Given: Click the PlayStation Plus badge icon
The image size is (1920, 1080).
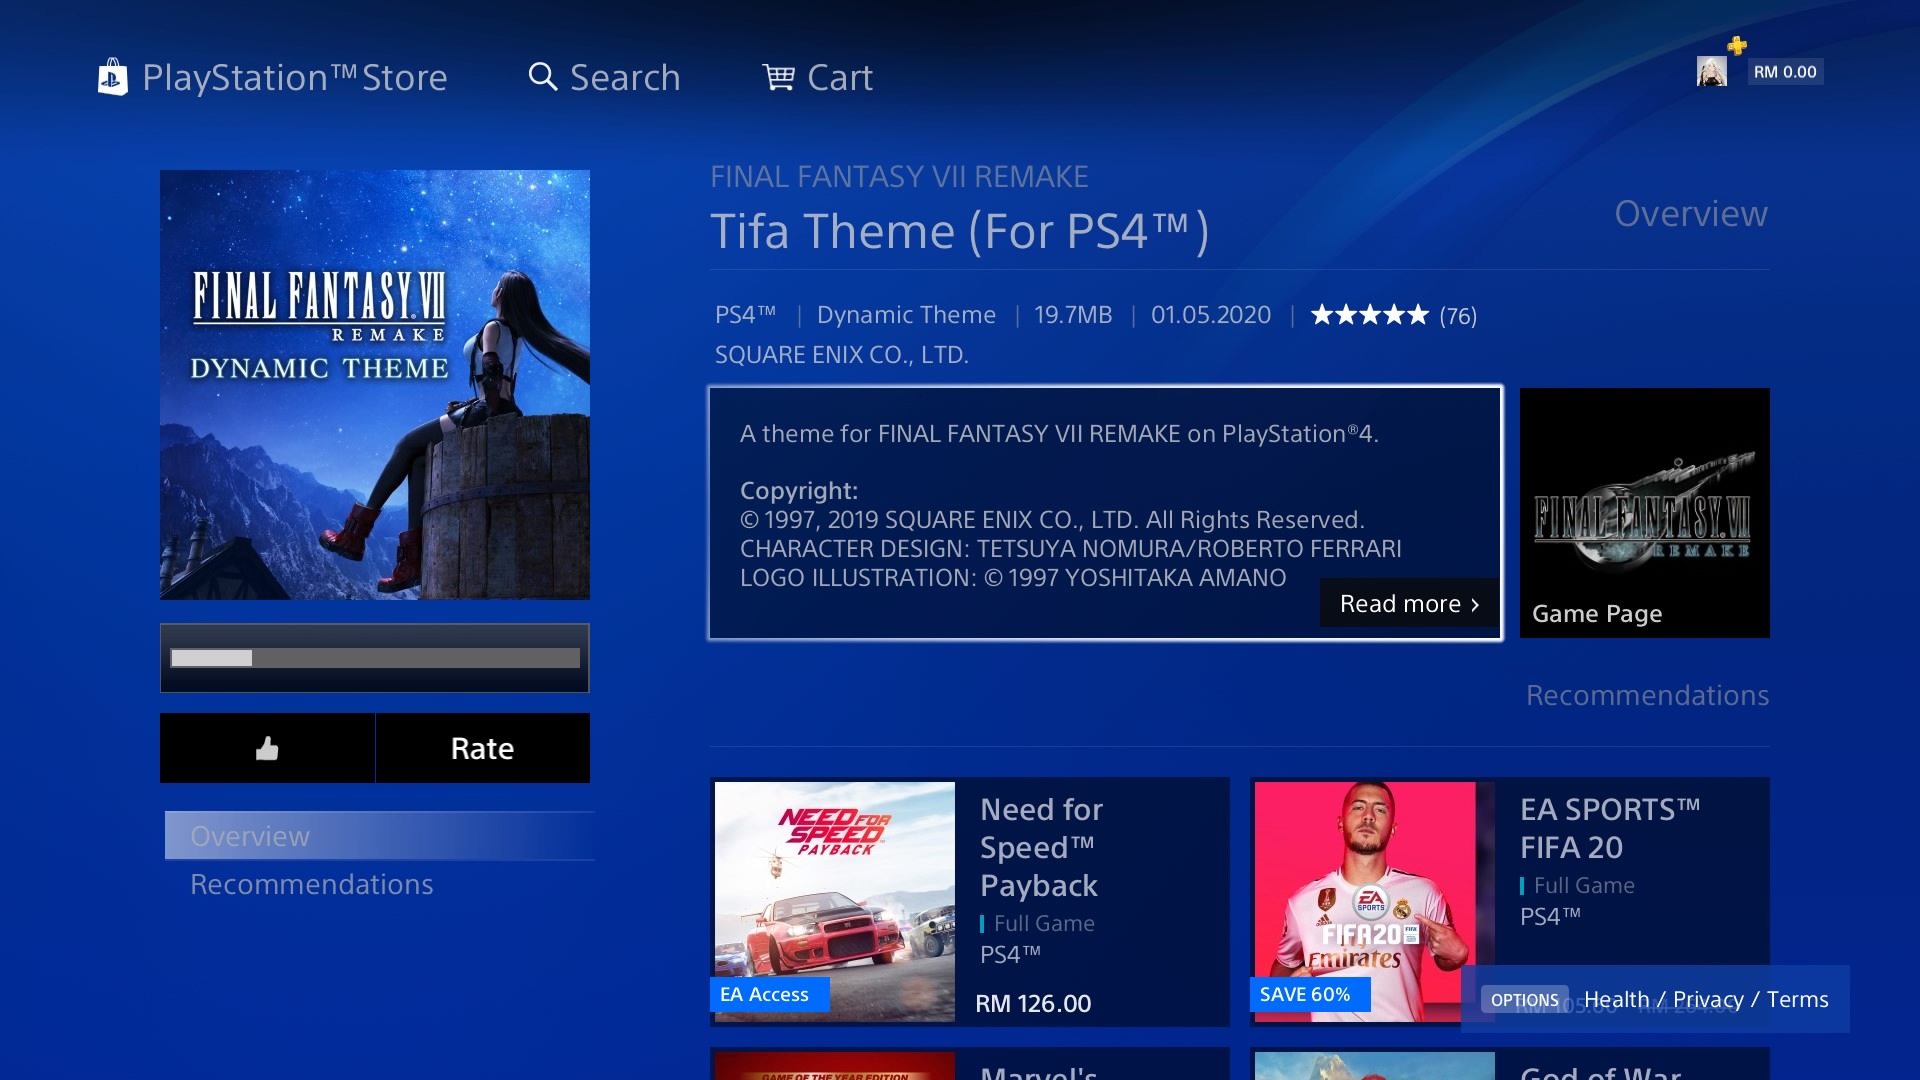Looking at the screenshot, I should point(1737,45).
